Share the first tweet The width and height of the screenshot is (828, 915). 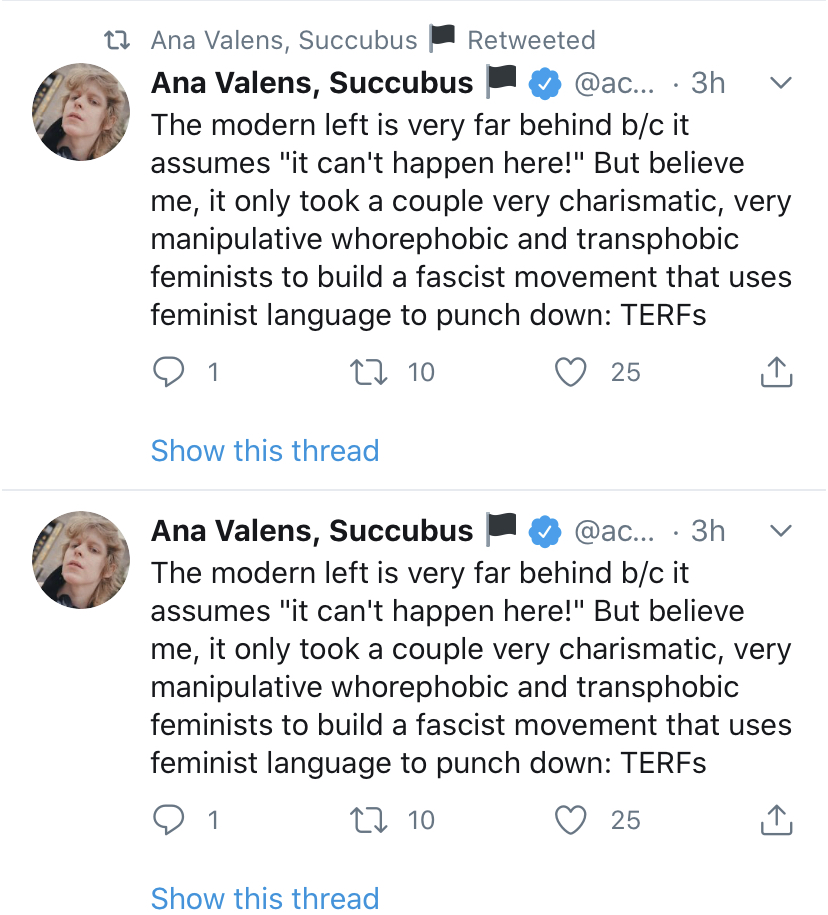776,372
